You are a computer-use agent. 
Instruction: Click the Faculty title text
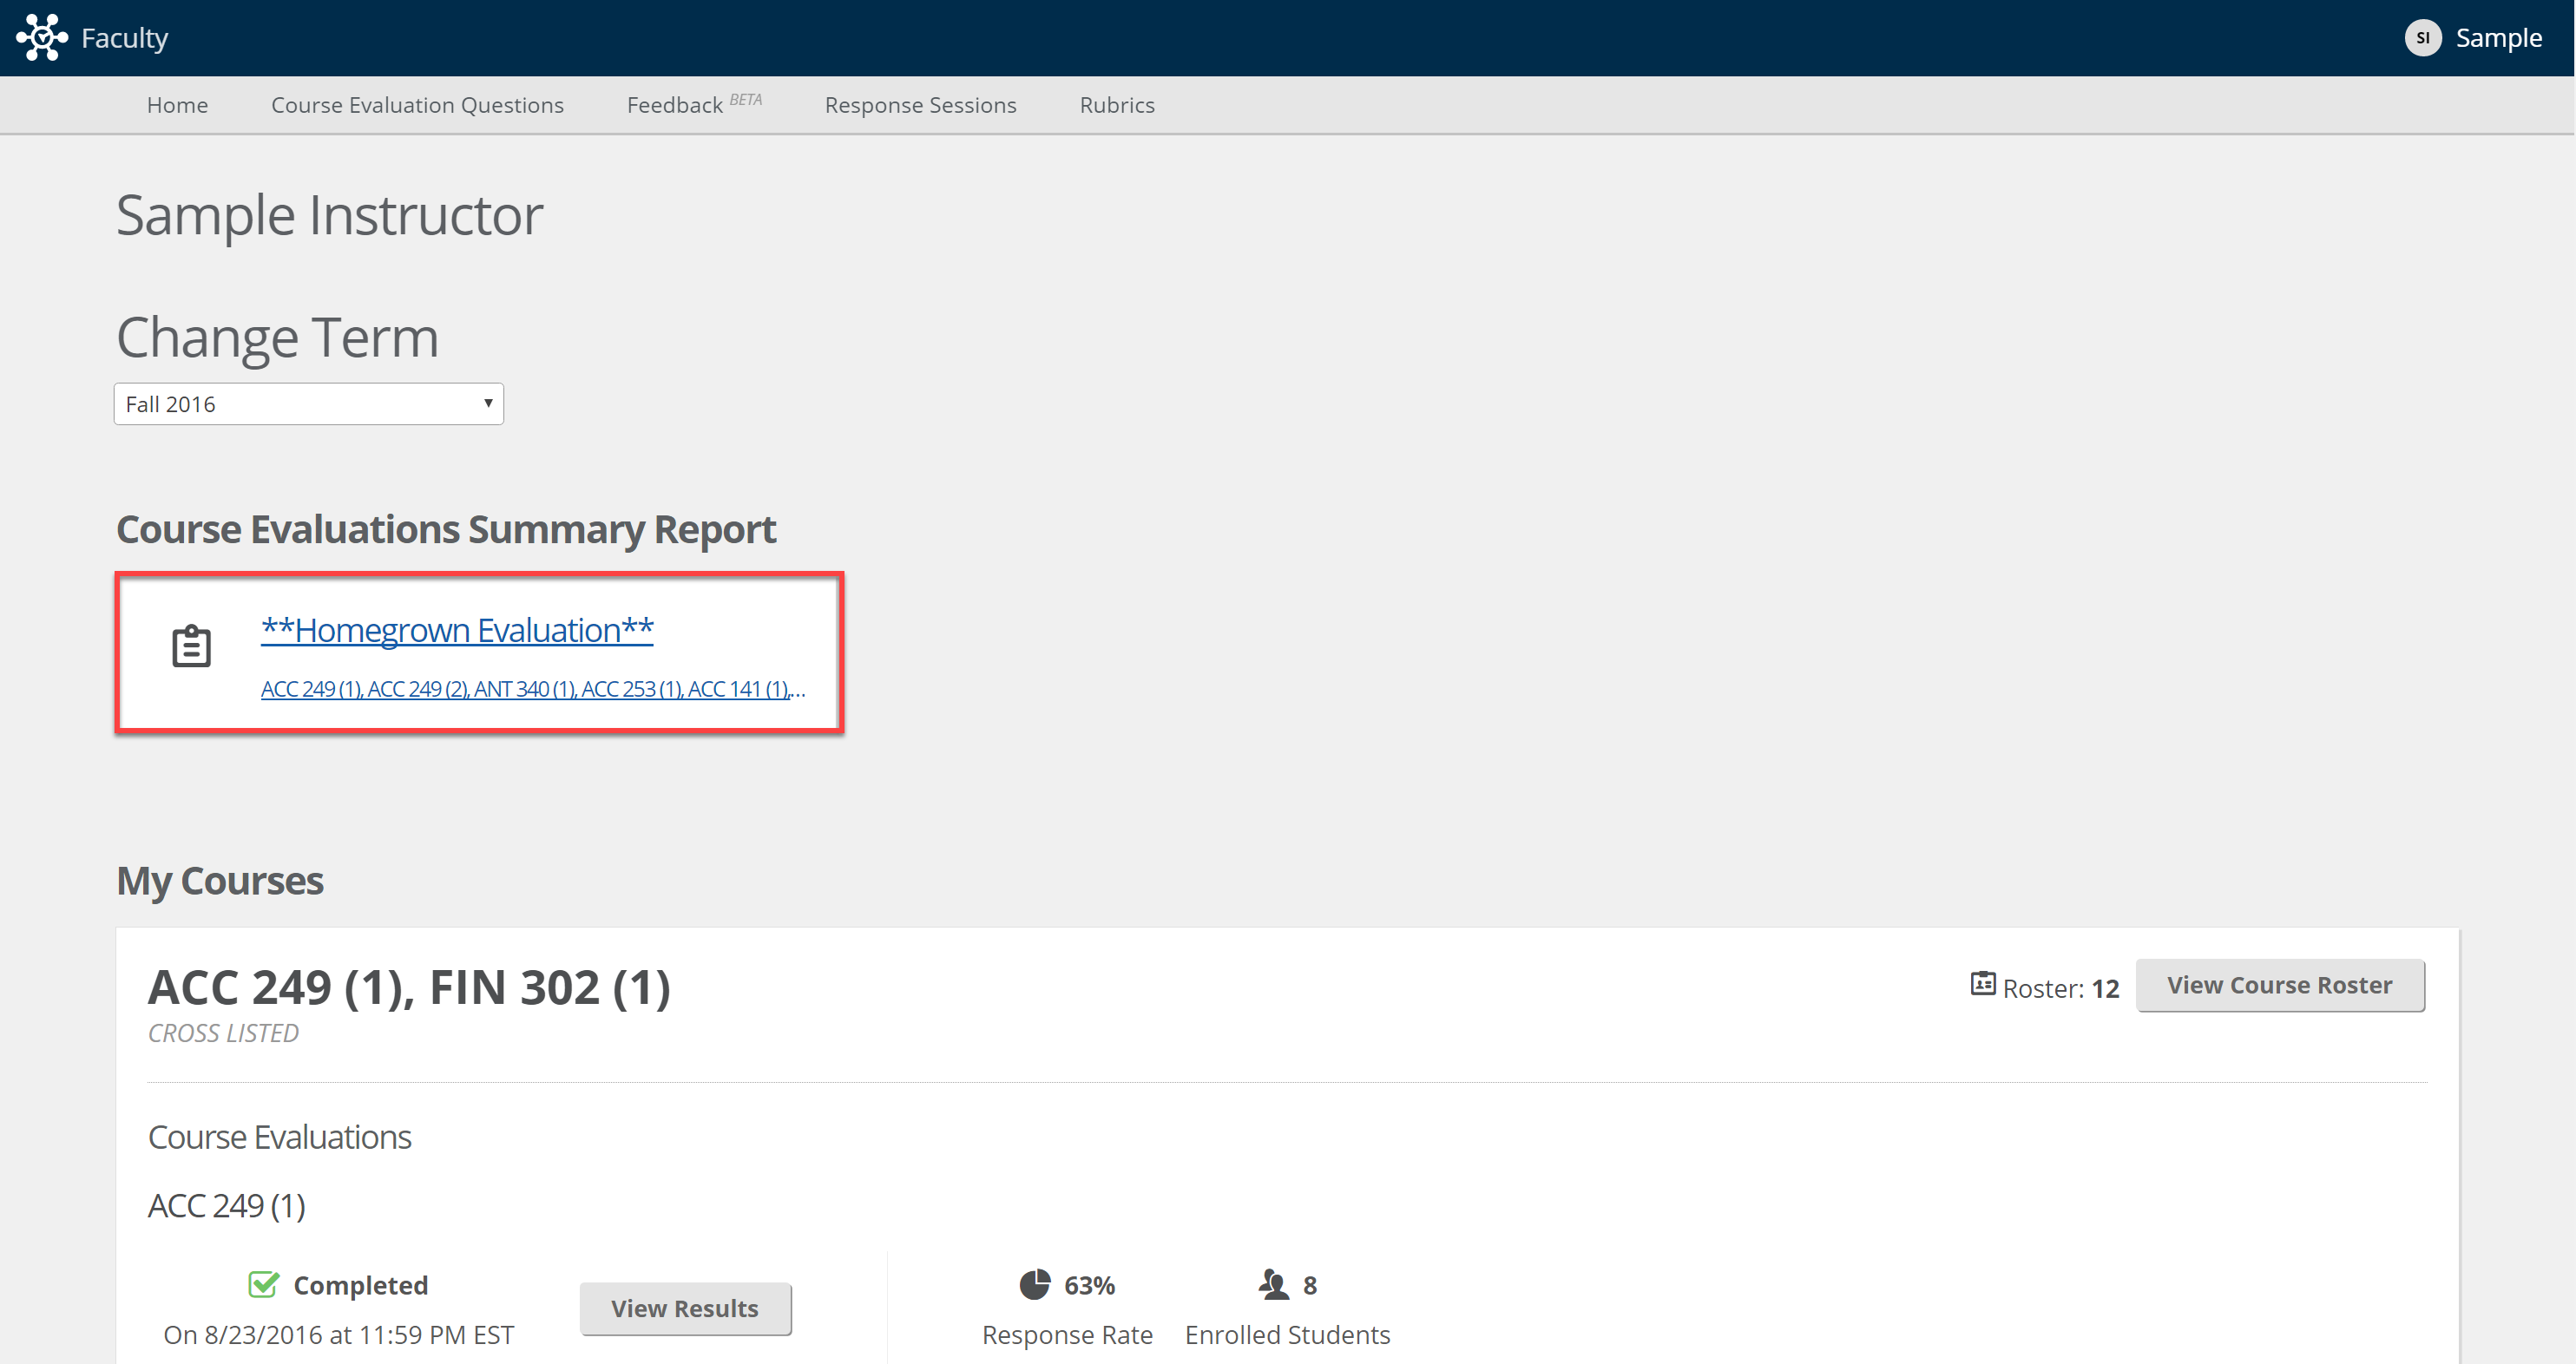124,38
